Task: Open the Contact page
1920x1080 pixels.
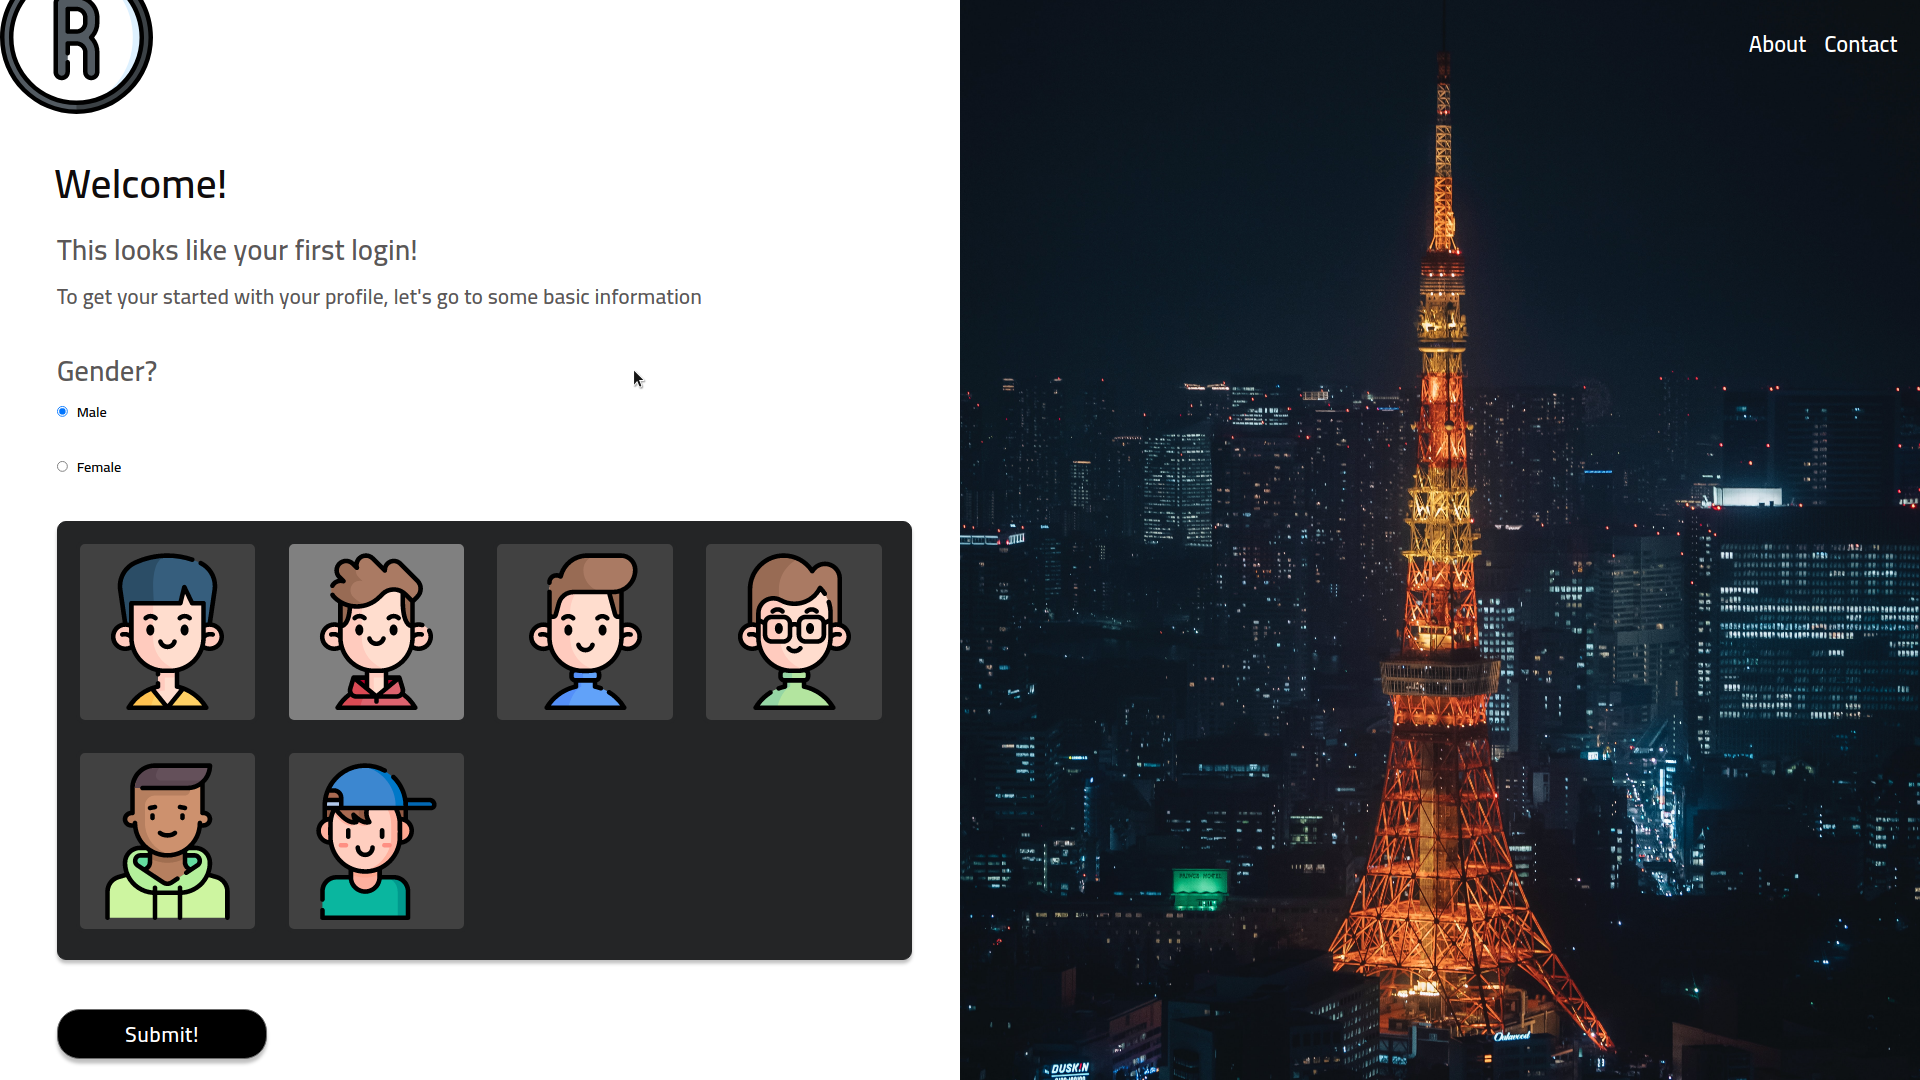Action: coord(1860,45)
